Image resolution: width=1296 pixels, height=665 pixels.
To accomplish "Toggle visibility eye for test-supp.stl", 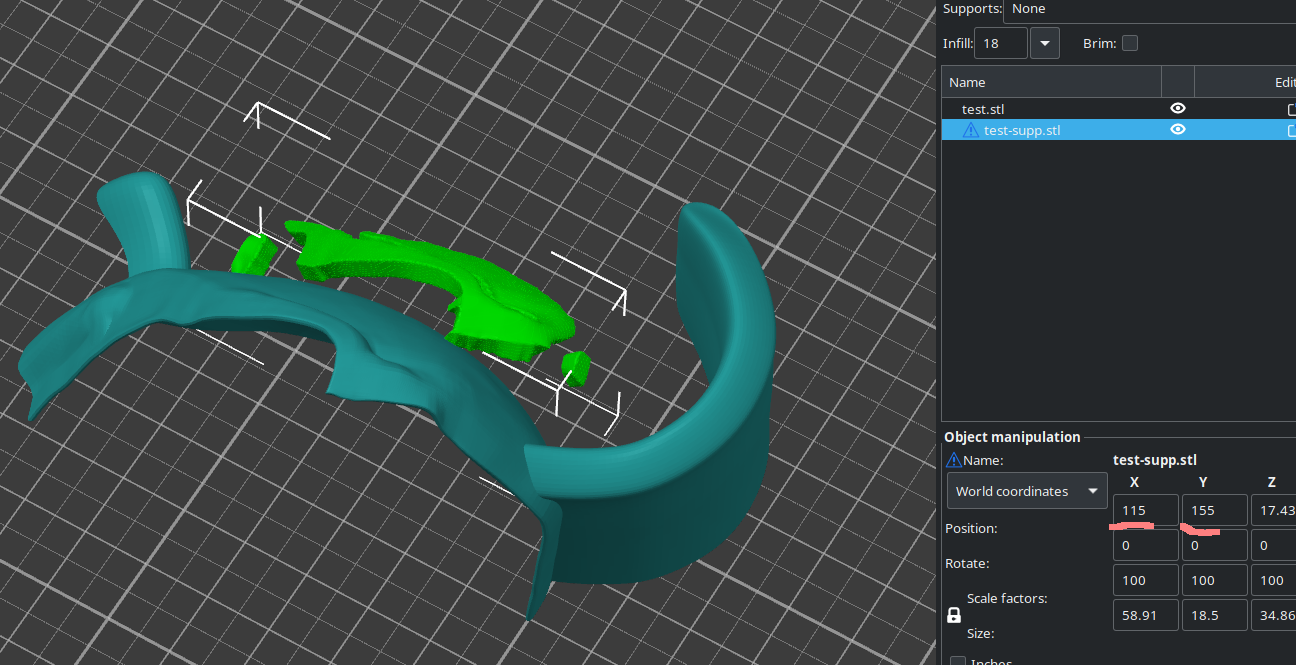I will tap(1178, 129).
